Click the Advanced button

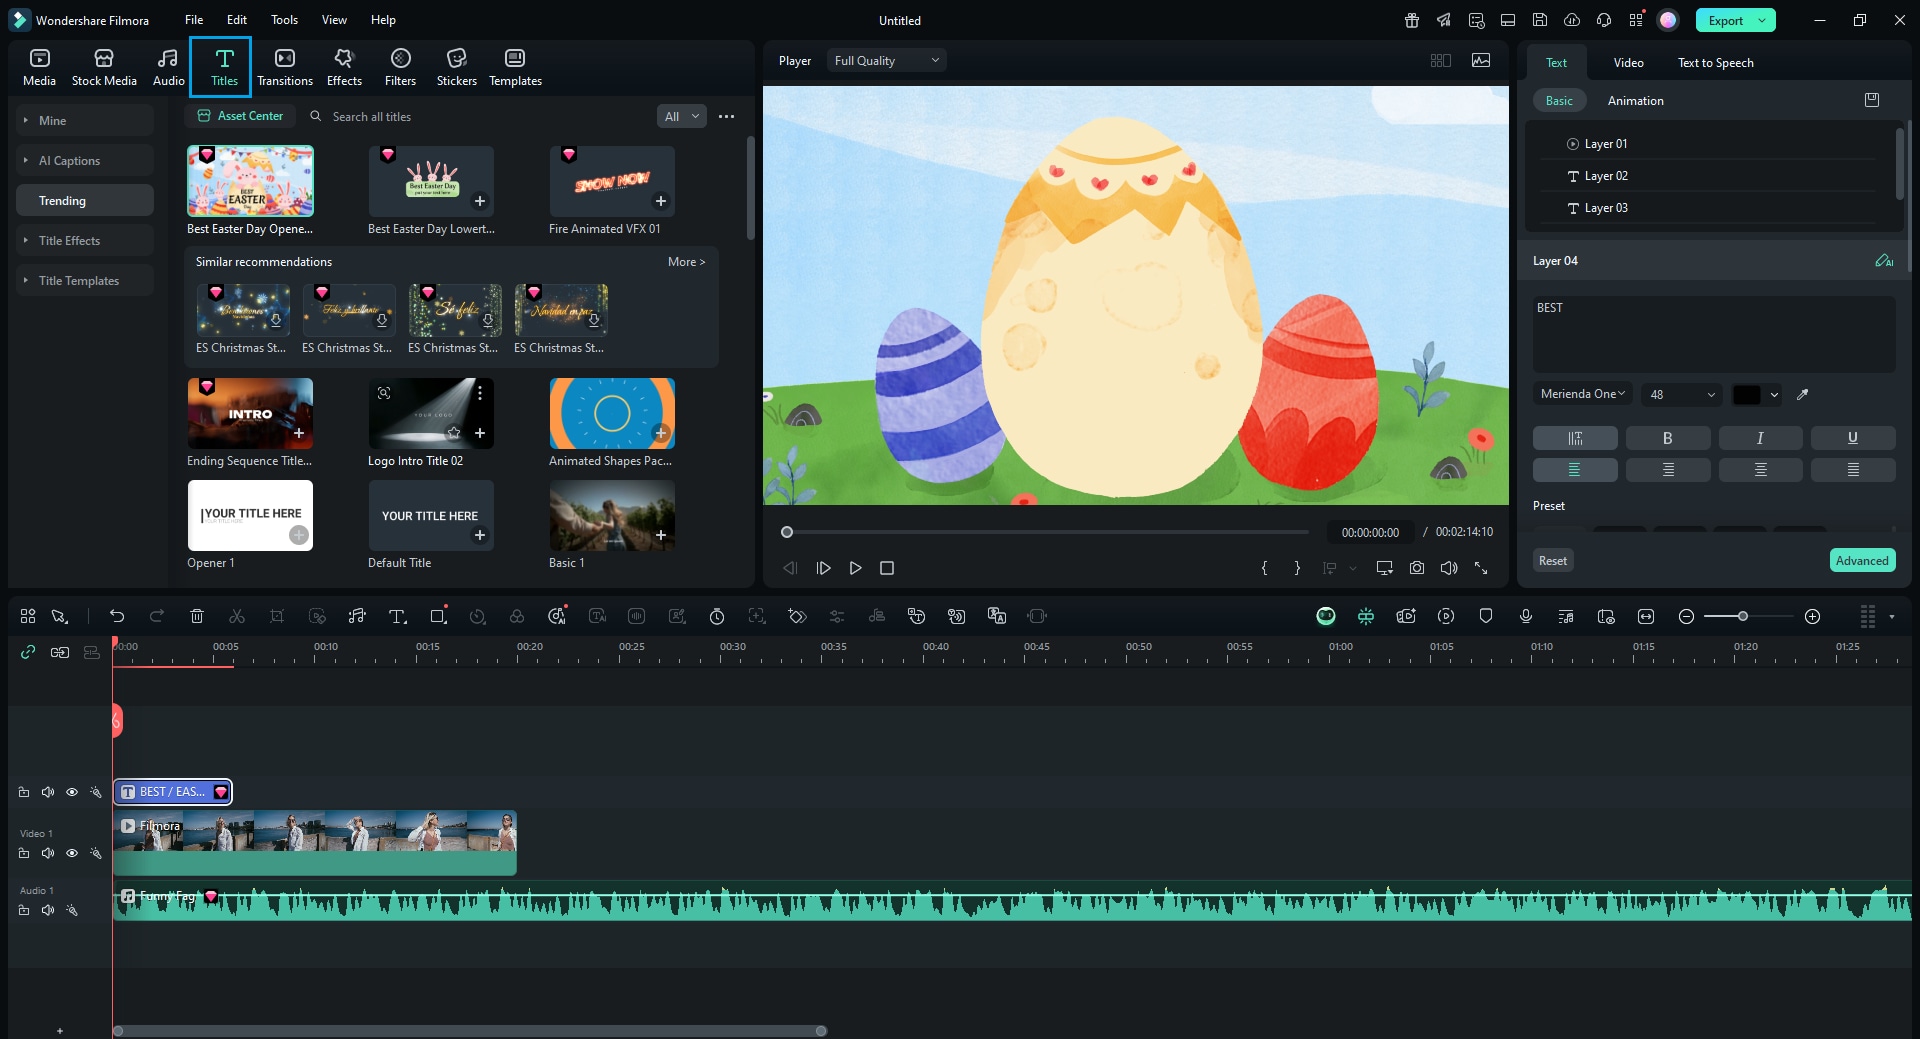click(1862, 560)
